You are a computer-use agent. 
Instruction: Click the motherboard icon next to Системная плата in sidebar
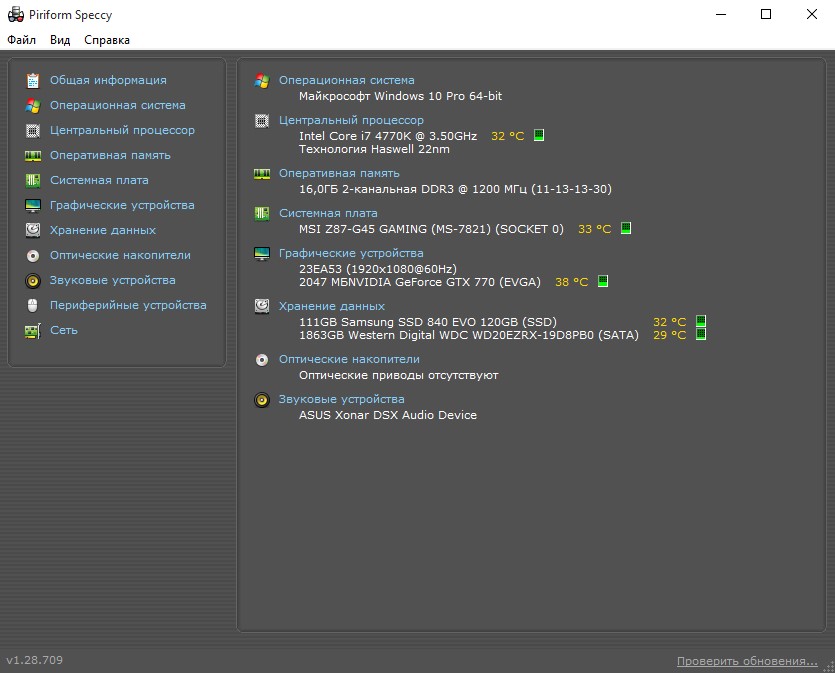pos(33,180)
